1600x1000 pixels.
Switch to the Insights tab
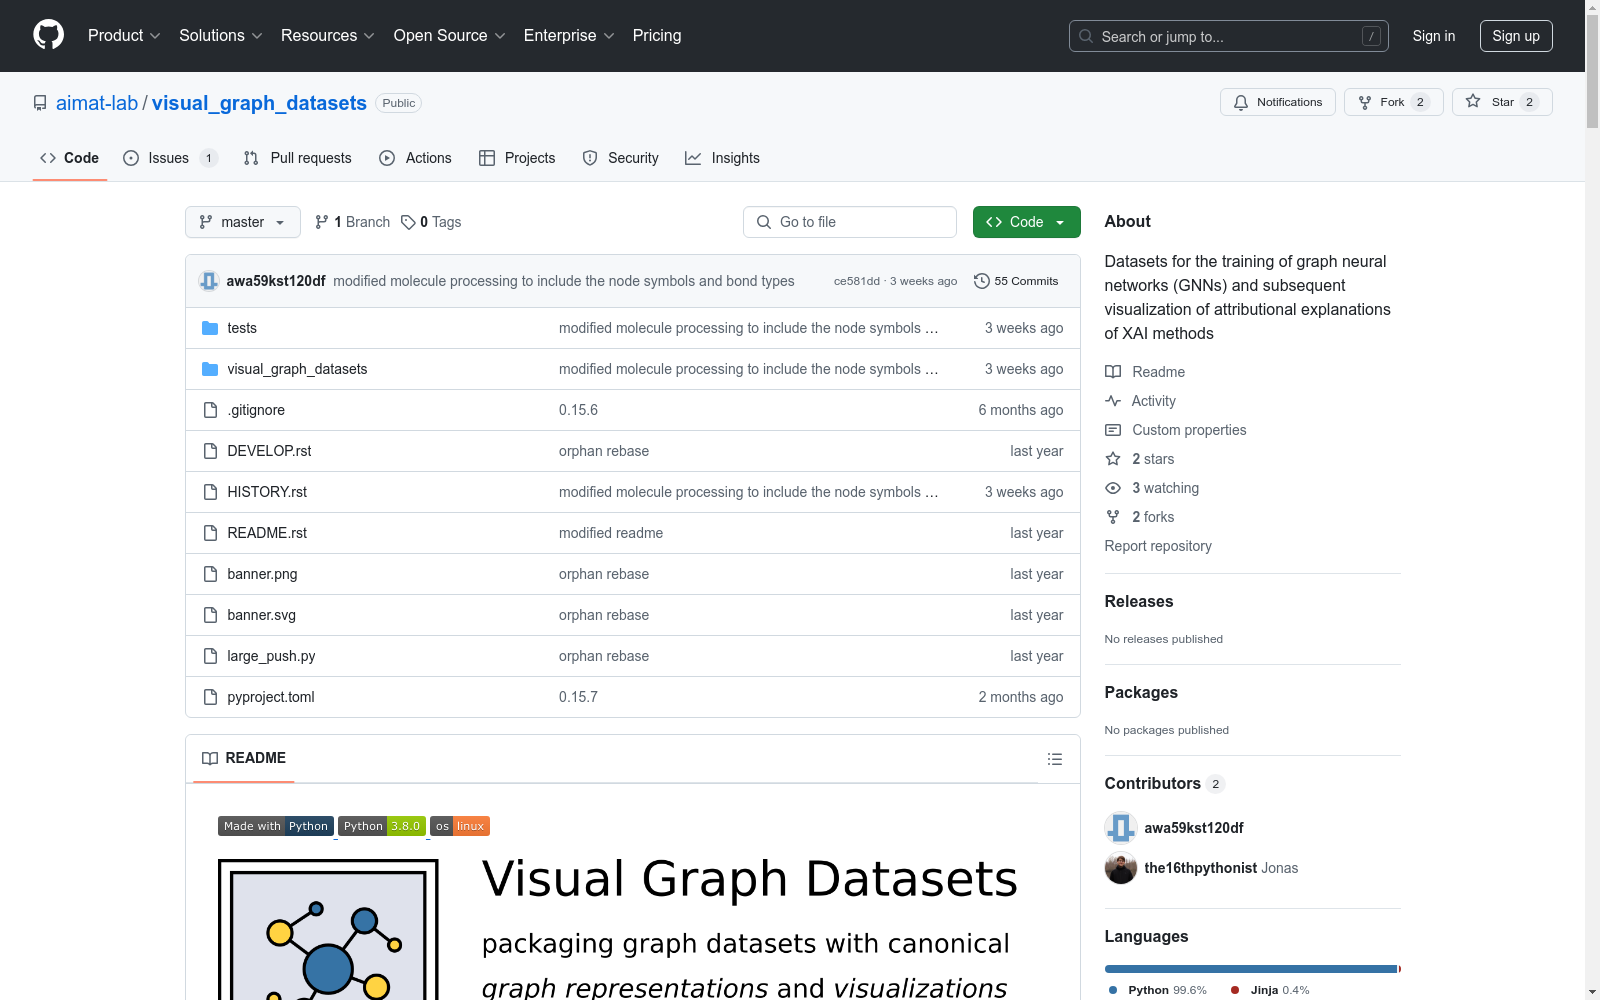pos(723,158)
